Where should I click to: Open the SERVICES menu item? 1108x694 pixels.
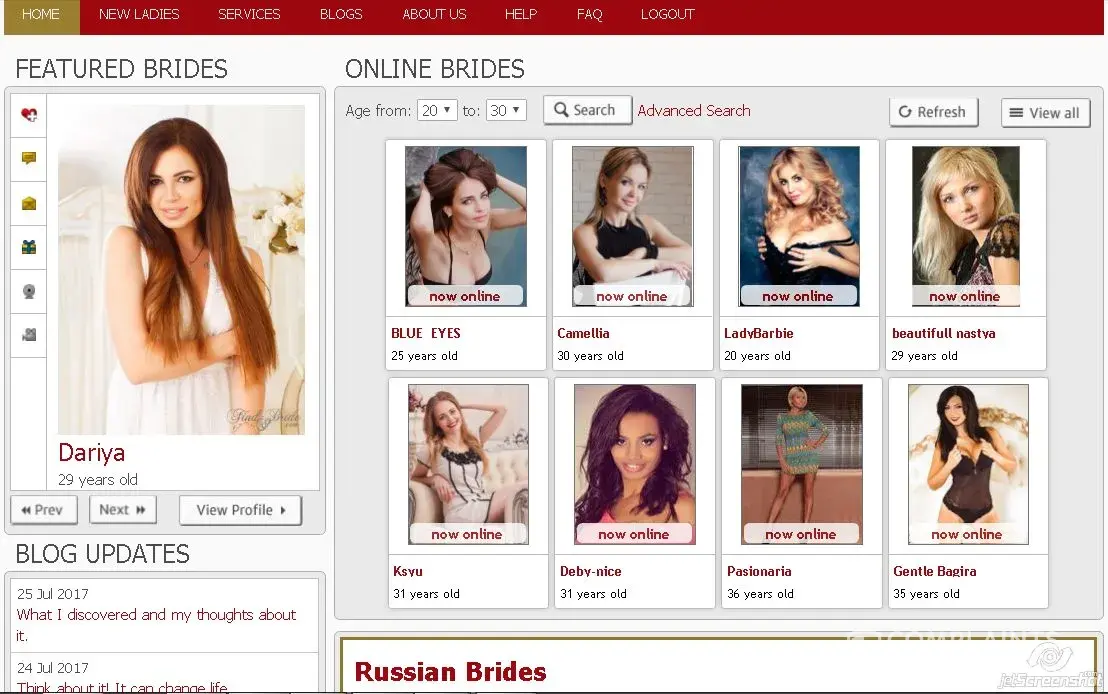[x=249, y=14]
